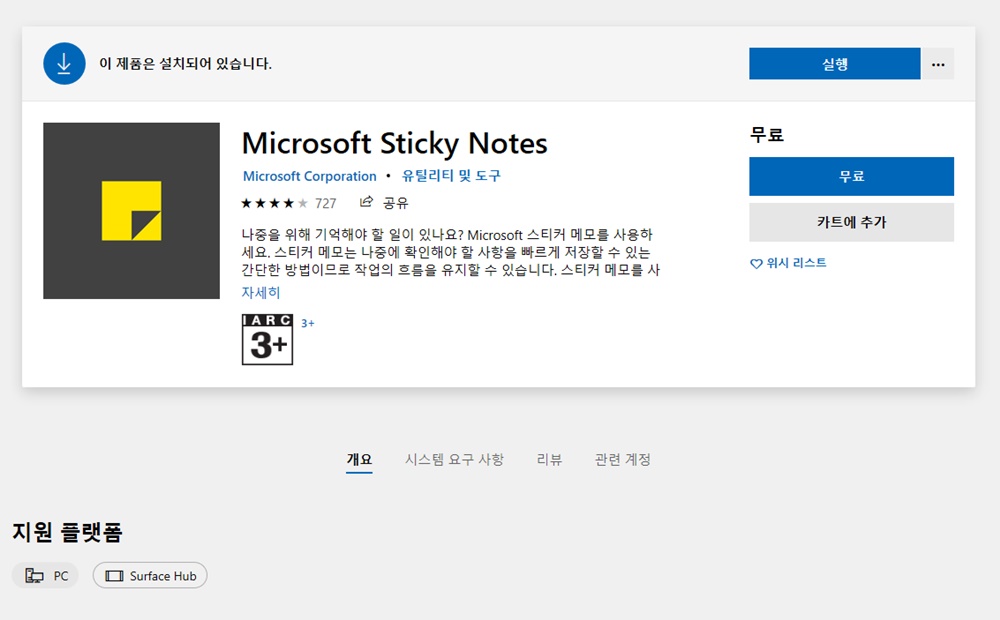This screenshot has height=620, width=1000.
Task: Expand description with 자세히 link
Action: coord(261,292)
